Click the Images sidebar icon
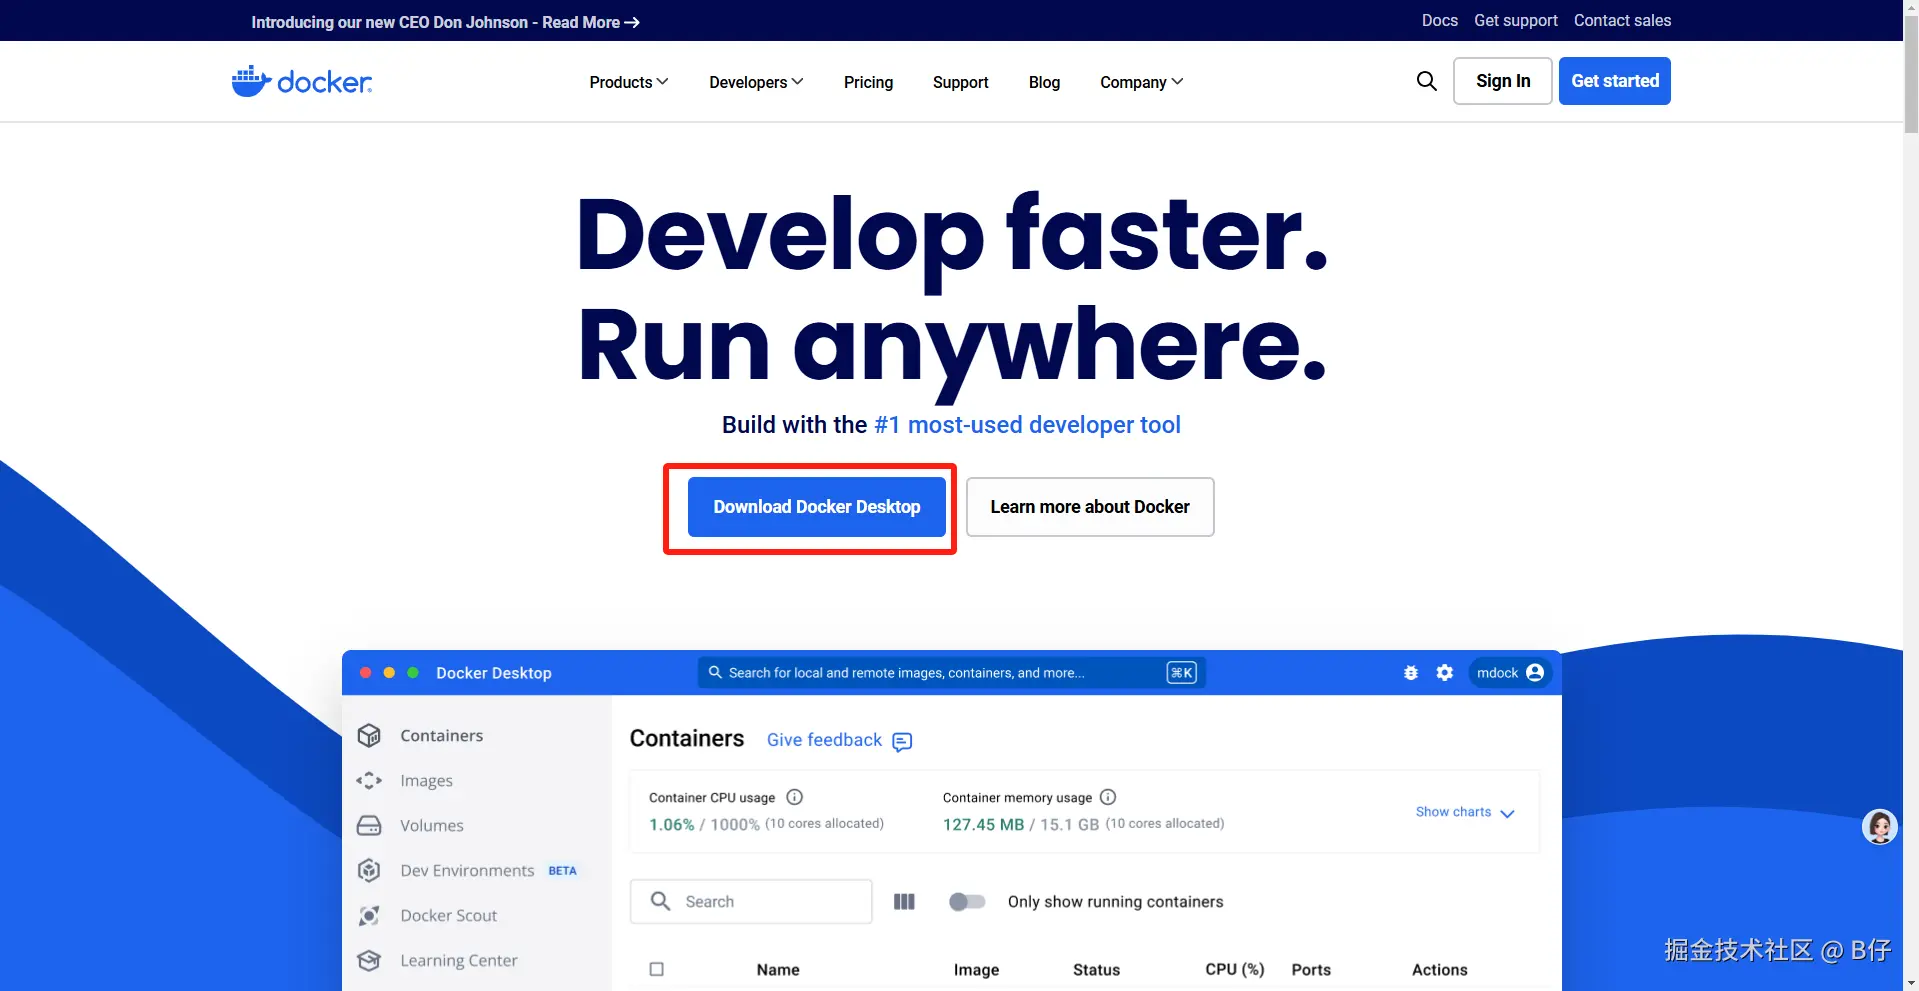1919x991 pixels. (x=369, y=780)
